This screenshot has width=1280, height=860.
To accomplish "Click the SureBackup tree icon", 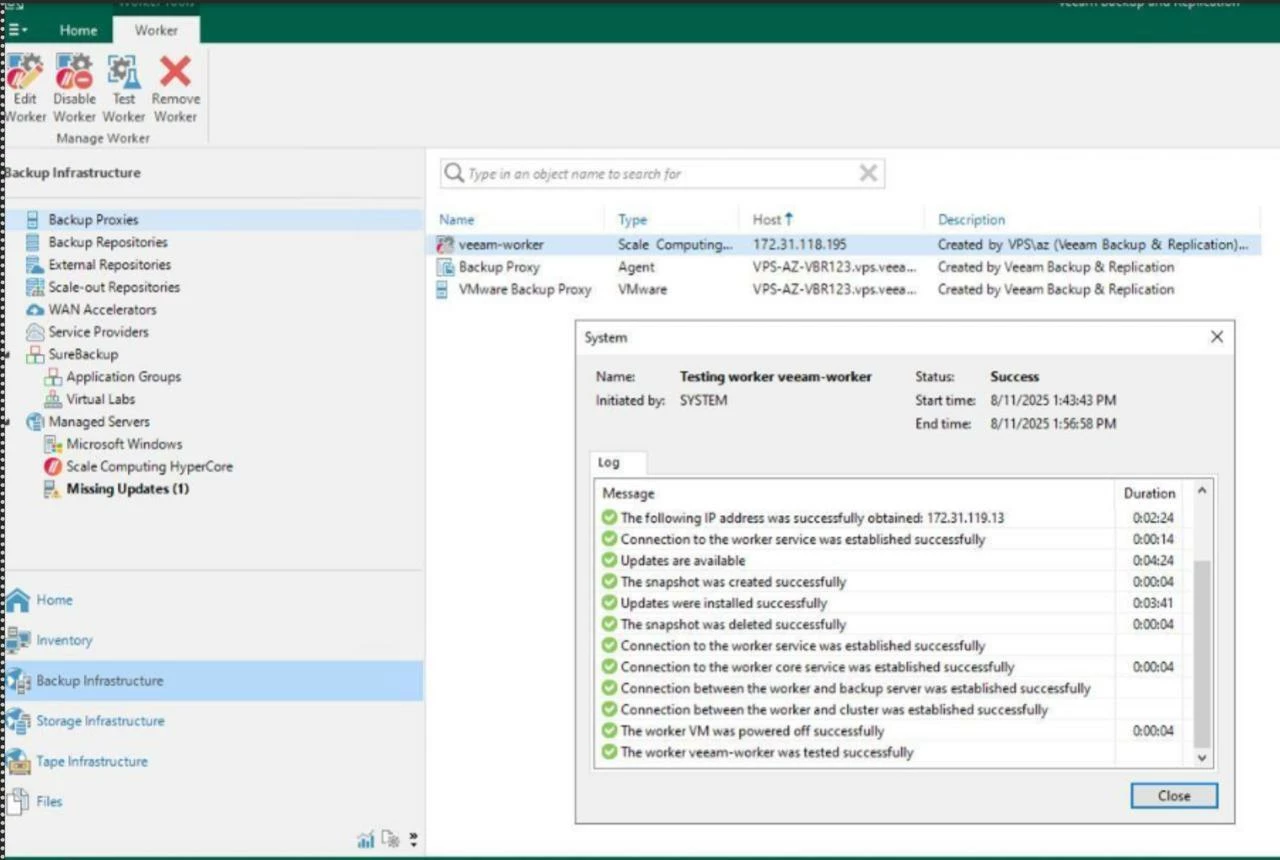I will click(34, 354).
